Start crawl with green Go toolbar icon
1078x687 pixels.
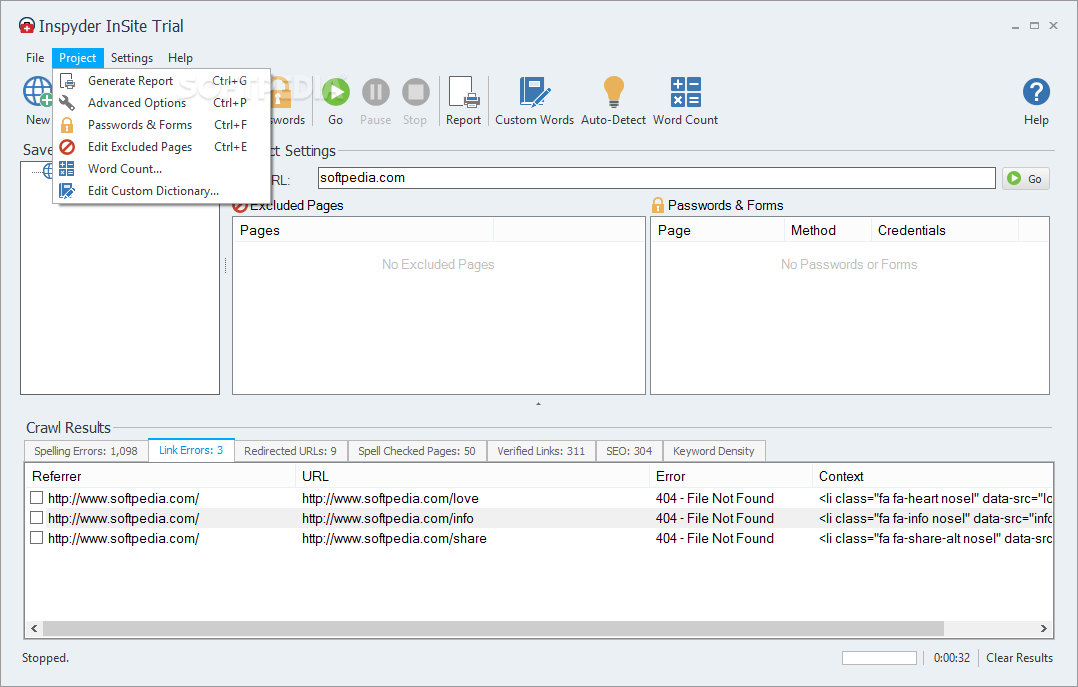click(x=336, y=91)
